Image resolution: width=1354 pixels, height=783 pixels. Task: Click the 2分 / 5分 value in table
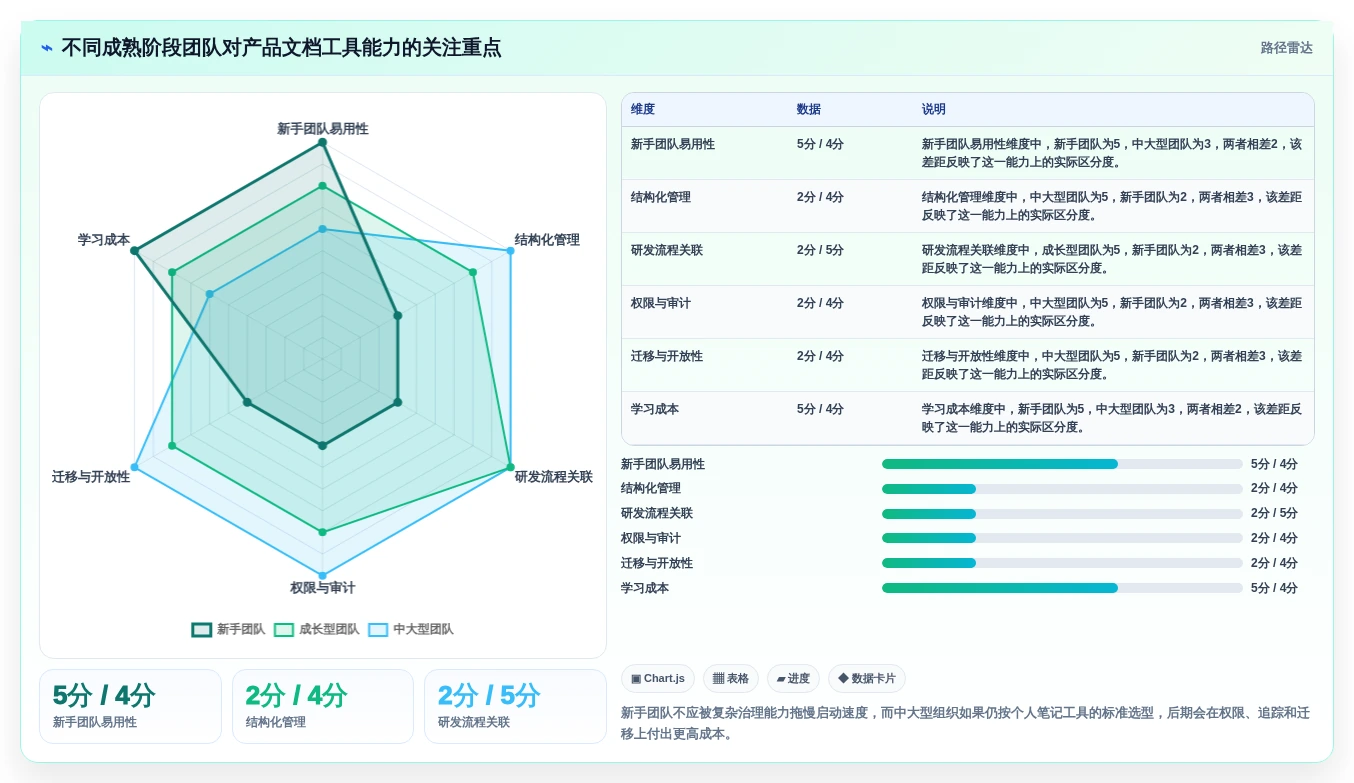[820, 250]
